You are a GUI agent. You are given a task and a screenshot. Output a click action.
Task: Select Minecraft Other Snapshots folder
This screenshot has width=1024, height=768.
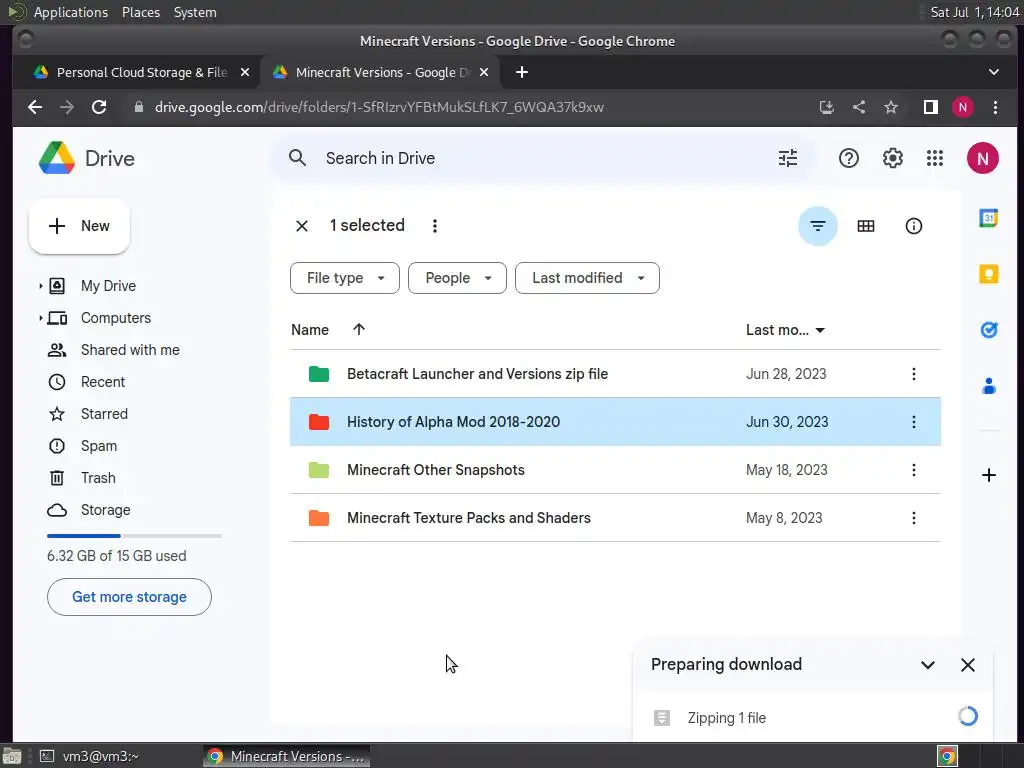point(615,470)
